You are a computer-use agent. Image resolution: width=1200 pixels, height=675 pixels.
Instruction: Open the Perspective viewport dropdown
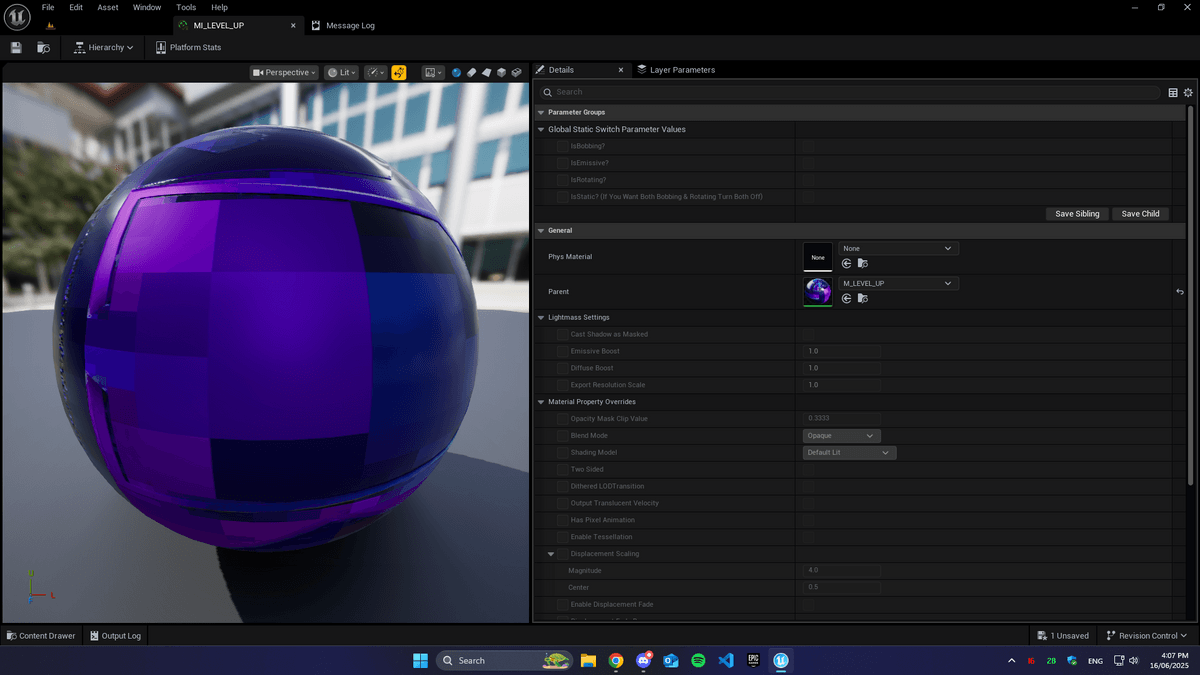click(284, 72)
